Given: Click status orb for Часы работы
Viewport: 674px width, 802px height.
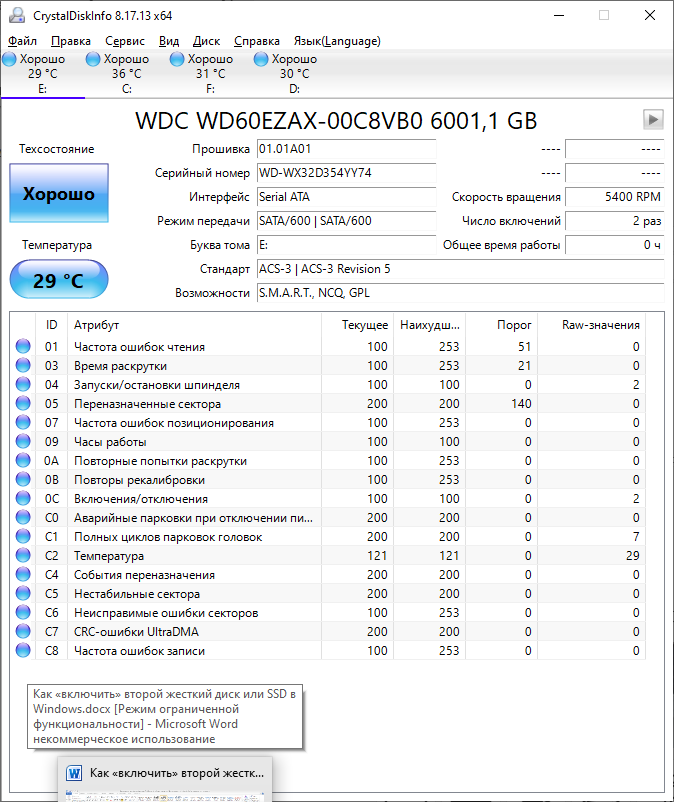Looking at the screenshot, I should point(23,441).
